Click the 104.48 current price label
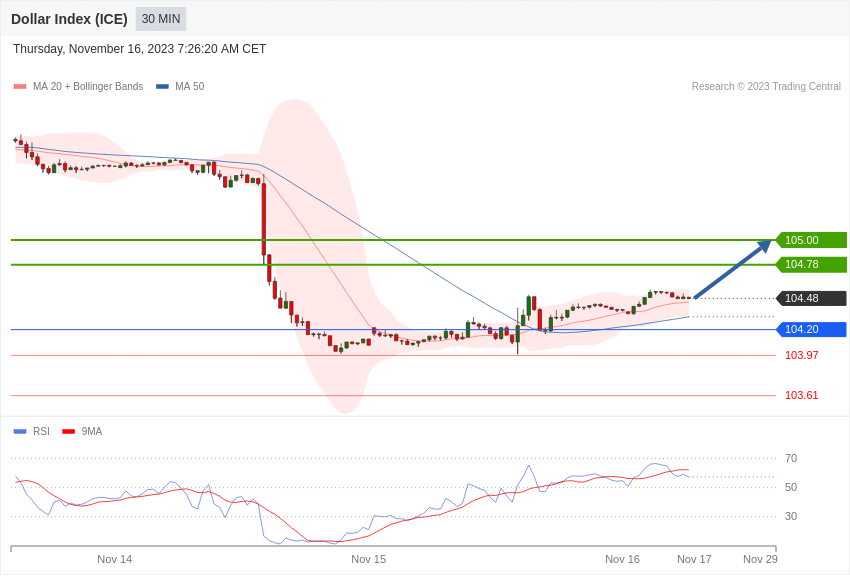850x576 pixels. (811, 298)
